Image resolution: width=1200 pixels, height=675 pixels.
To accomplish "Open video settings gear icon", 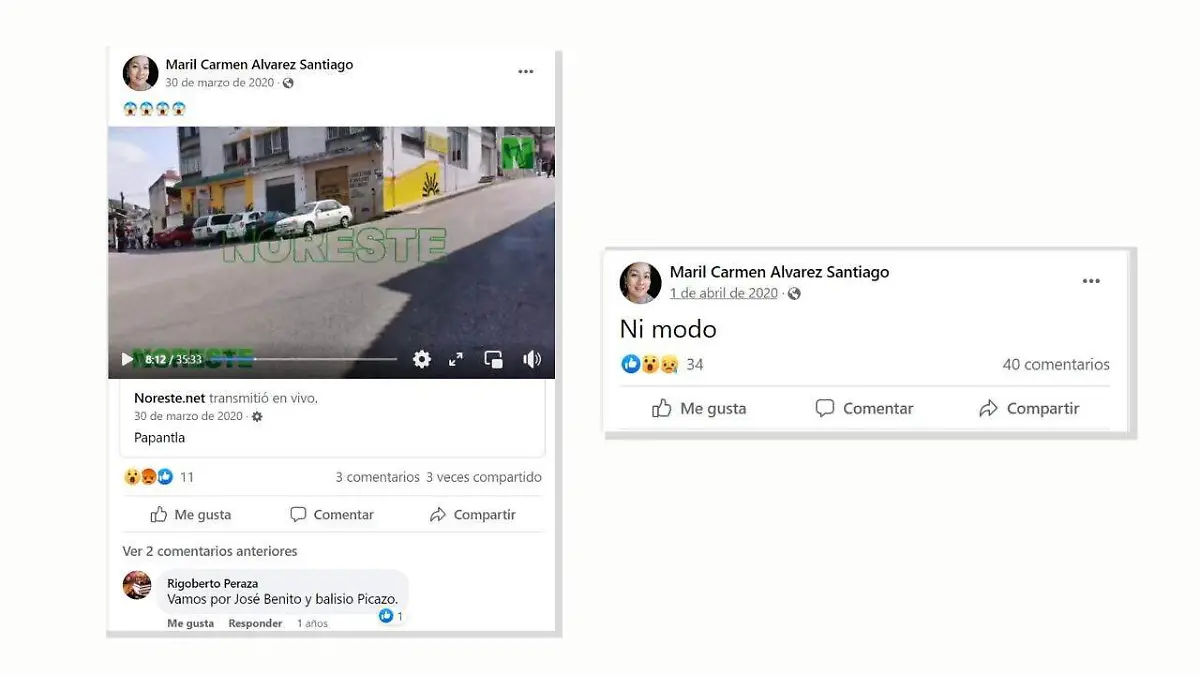I will coord(422,359).
